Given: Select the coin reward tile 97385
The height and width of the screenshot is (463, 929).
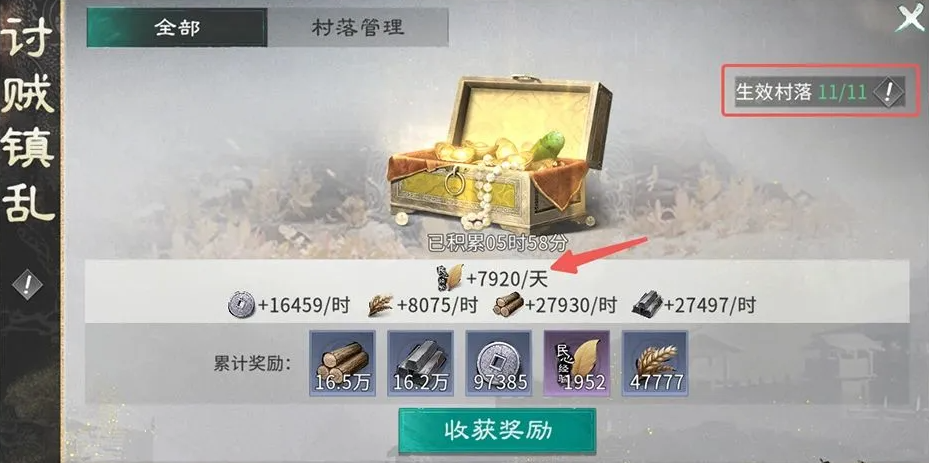Looking at the screenshot, I should [x=499, y=363].
